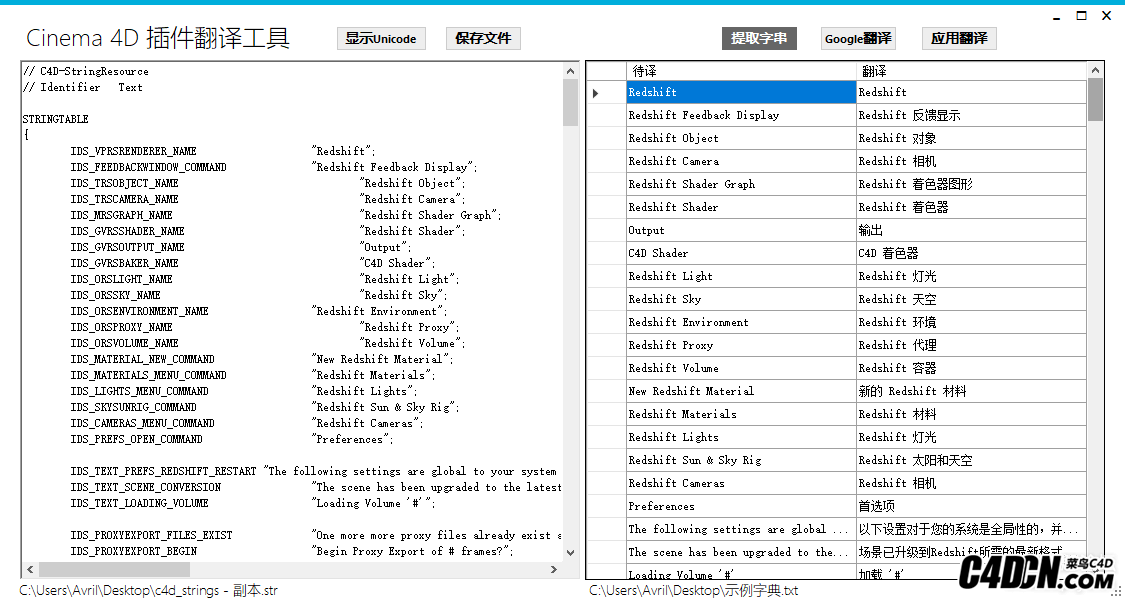Viewport: 1125px width, 600px height.
Task: Run the Google翻译 button
Action: [x=858, y=39]
